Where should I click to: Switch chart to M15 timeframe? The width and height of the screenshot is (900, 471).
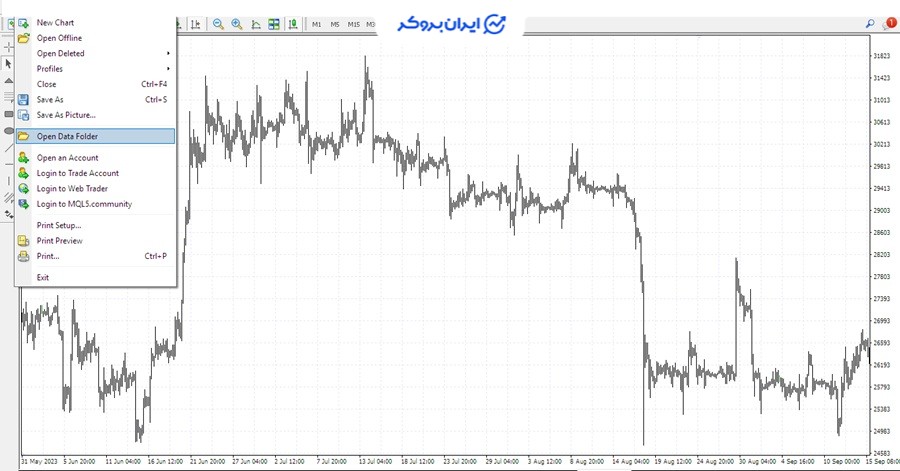354,24
